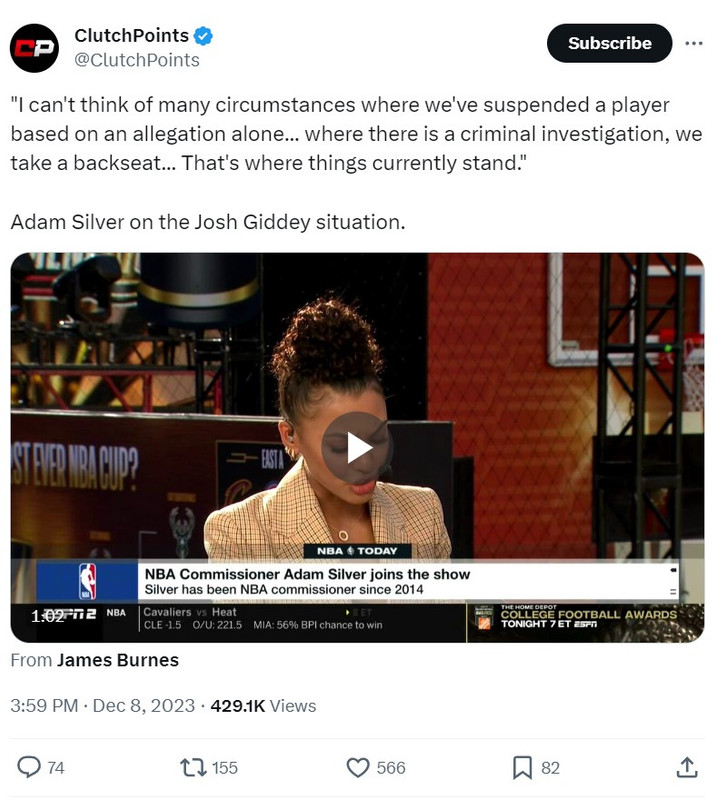Open the ClutchPoints profile avatar
715x800 pixels.
pos(34,48)
